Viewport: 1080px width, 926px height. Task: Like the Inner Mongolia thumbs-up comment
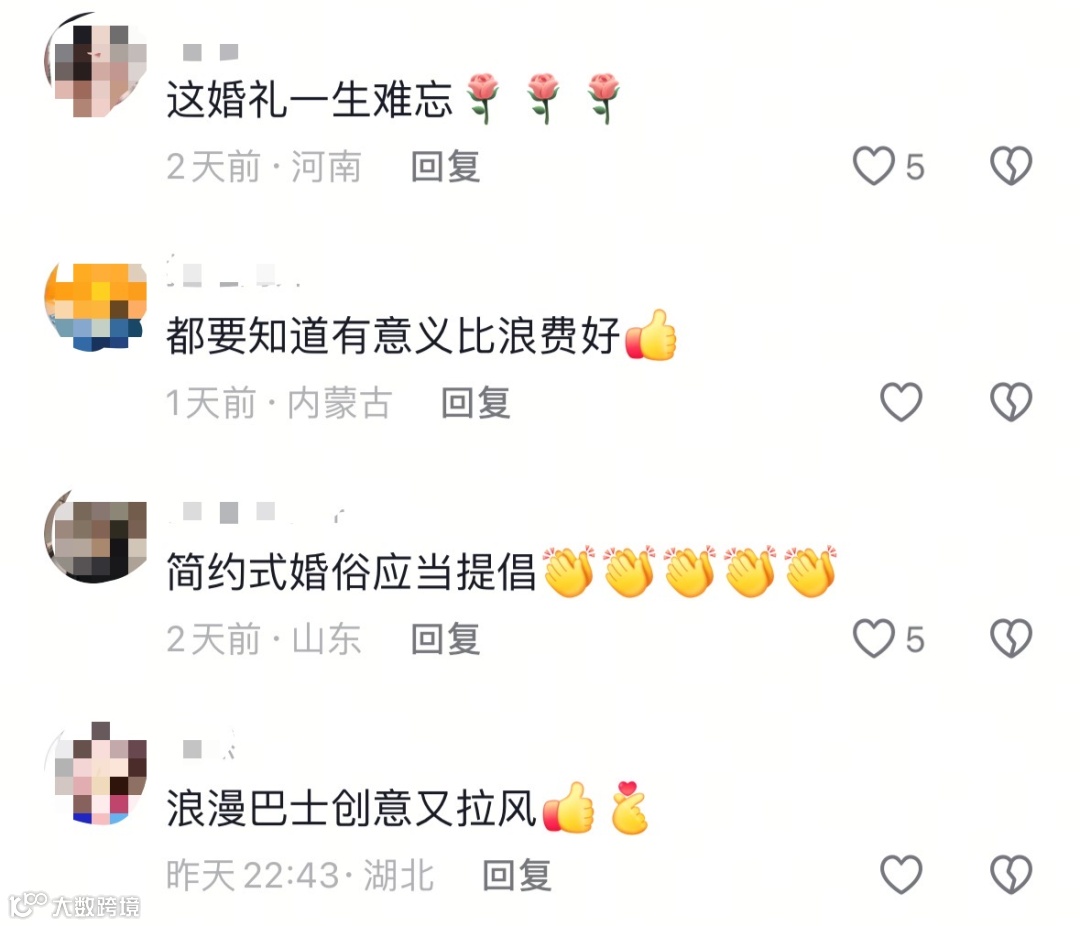pyautogui.click(x=901, y=402)
